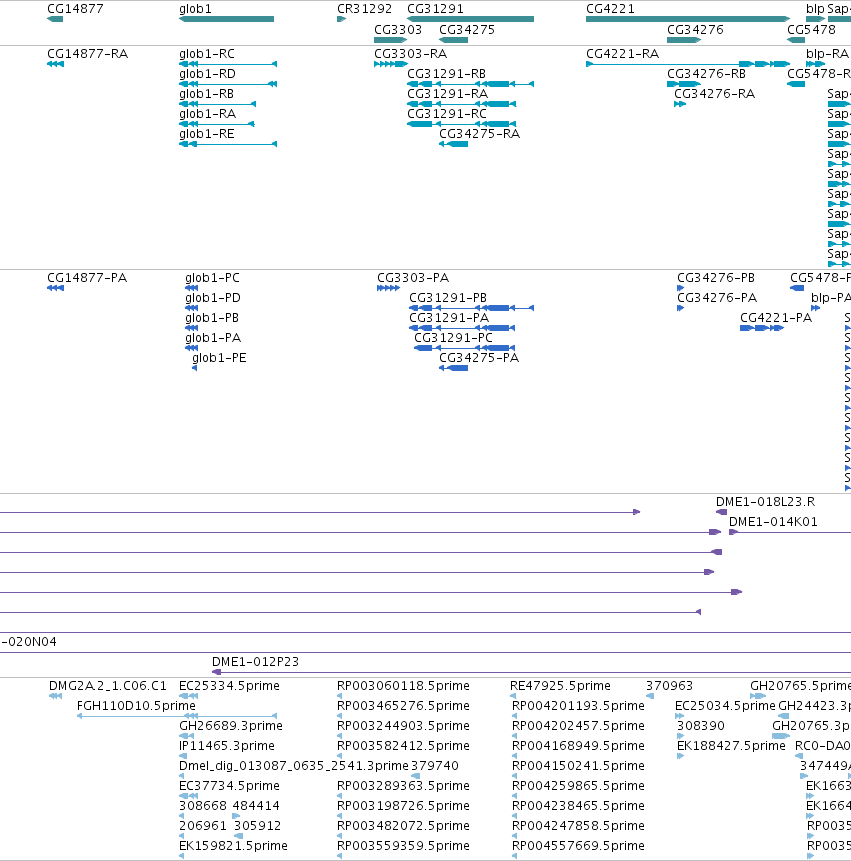Select protein CG3303-PA
The width and height of the screenshot is (851, 861).
413,278
